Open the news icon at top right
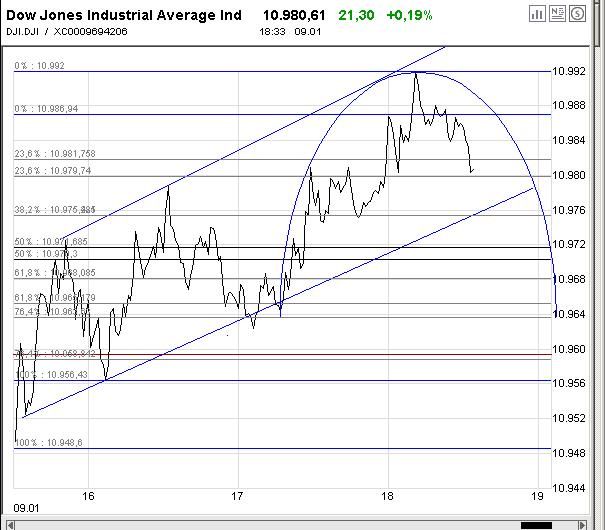 coord(557,14)
